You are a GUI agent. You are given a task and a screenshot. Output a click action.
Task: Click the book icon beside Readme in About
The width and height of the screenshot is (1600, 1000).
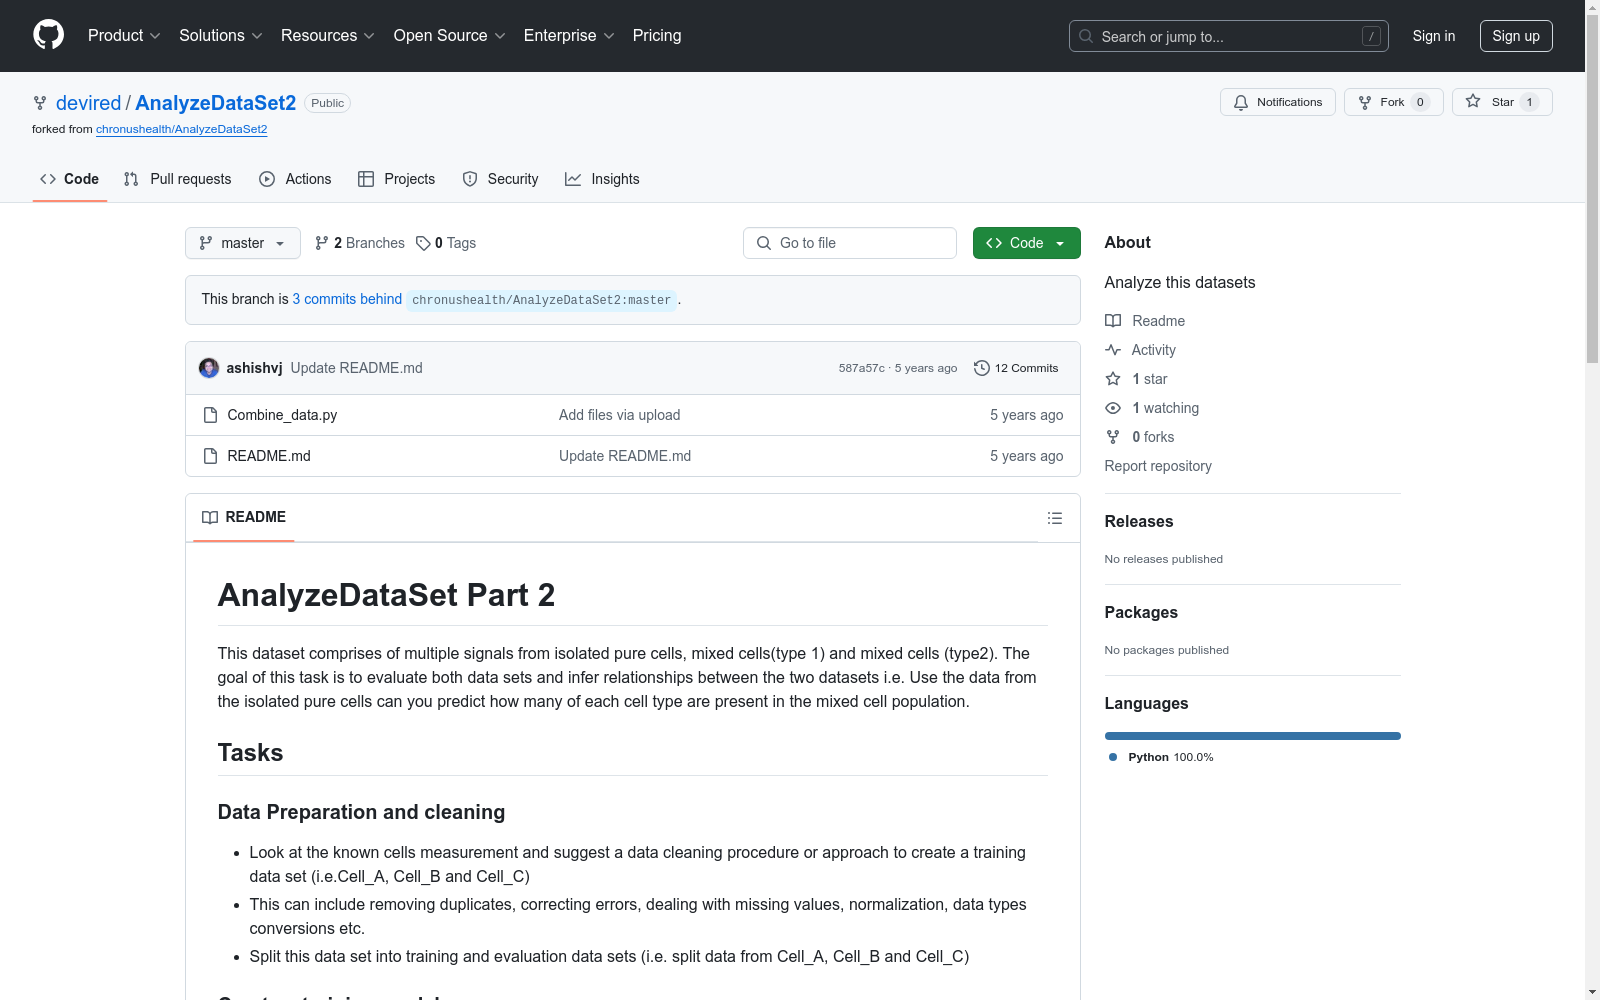coord(1113,321)
